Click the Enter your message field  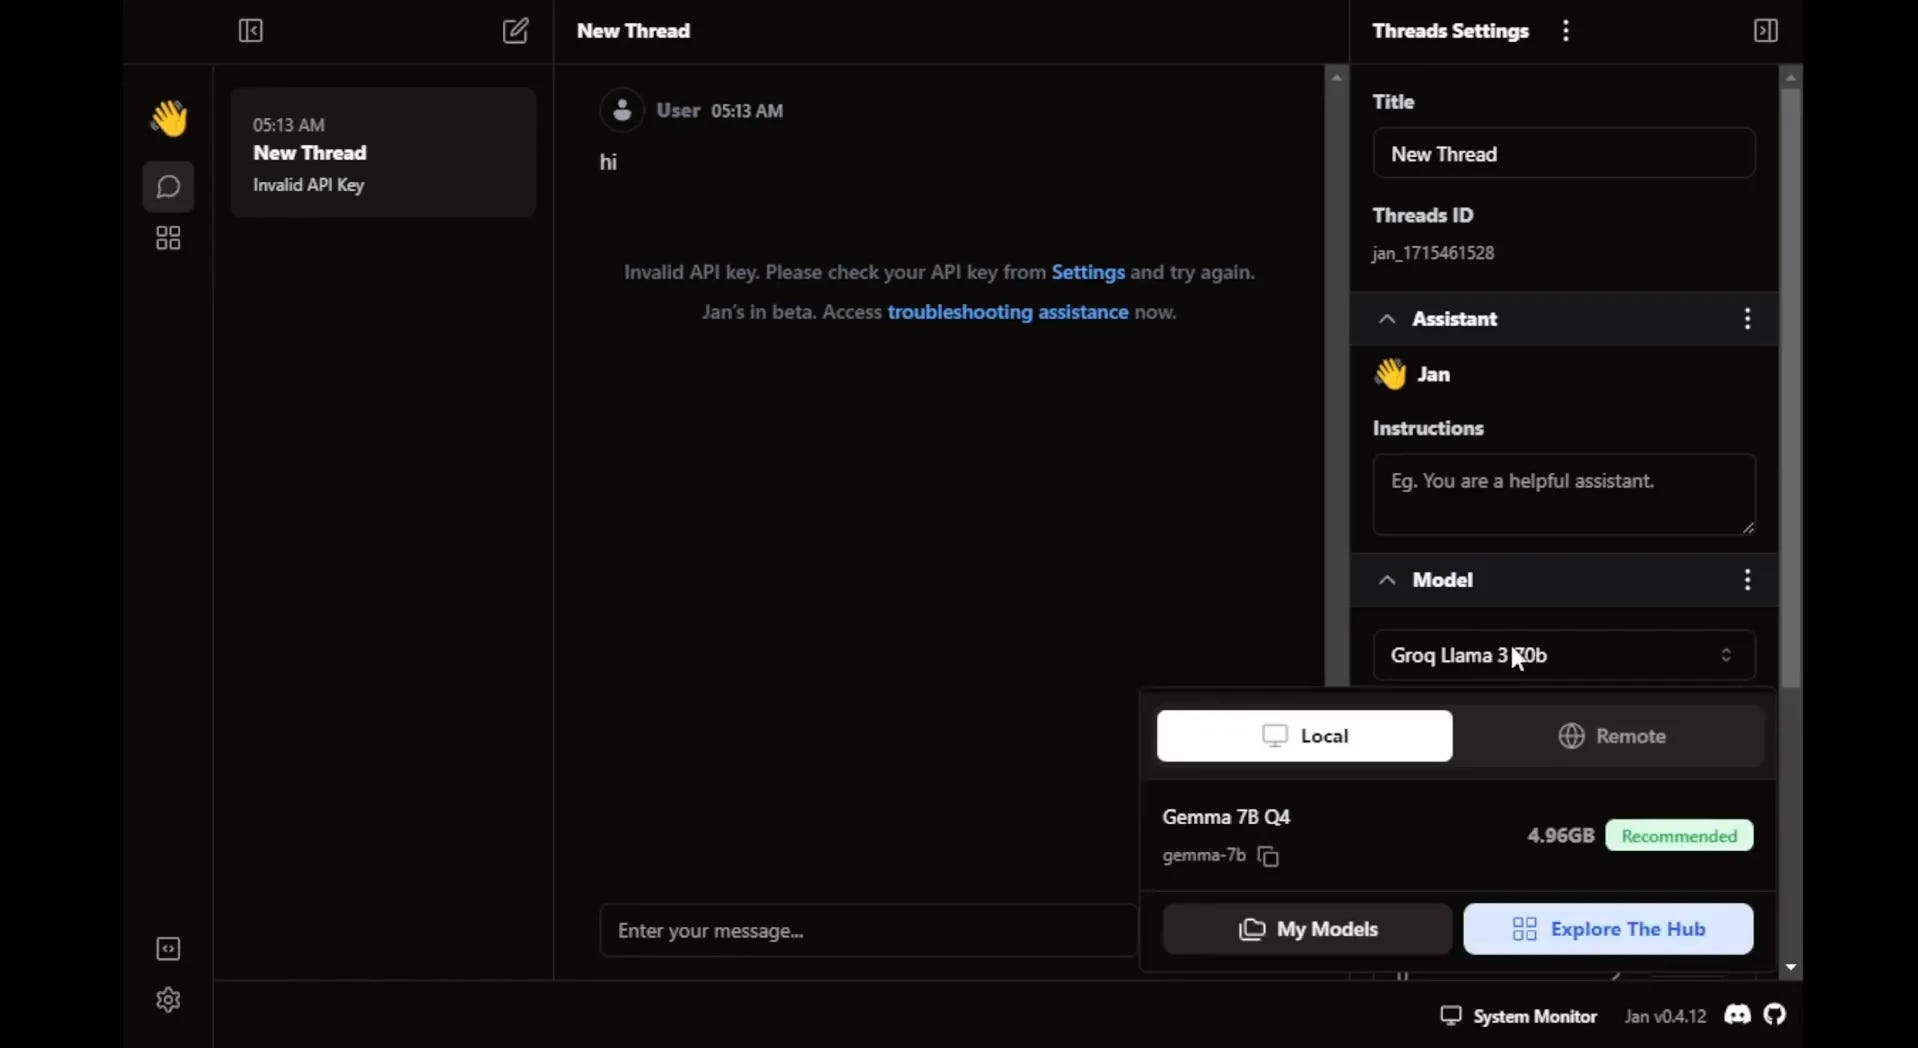pyautogui.click(x=866, y=930)
